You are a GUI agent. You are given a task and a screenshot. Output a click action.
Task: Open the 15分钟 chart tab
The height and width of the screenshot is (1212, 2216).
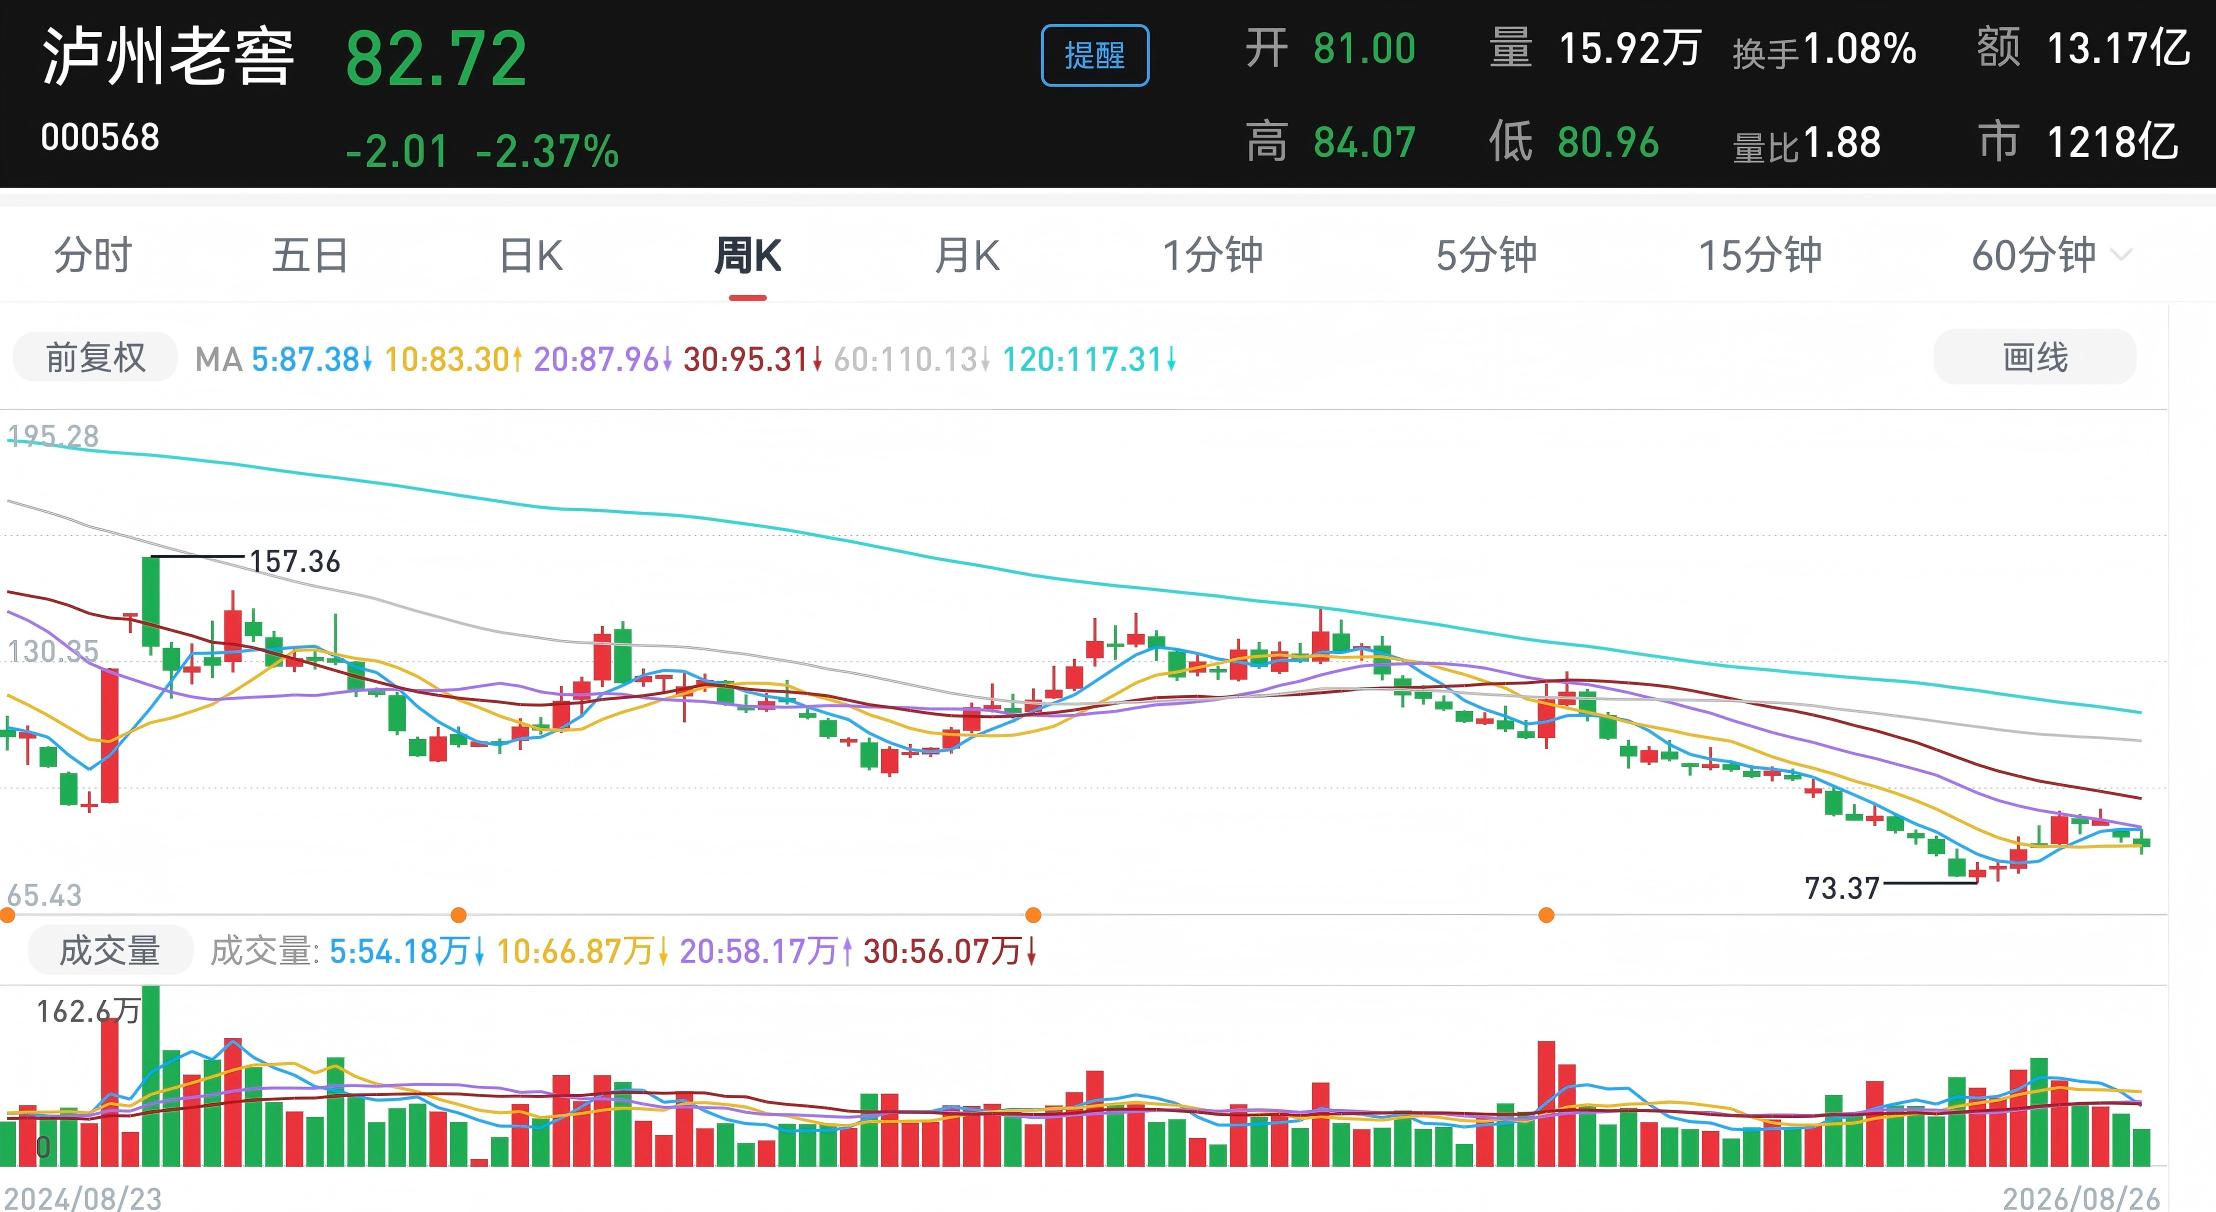click(1760, 256)
